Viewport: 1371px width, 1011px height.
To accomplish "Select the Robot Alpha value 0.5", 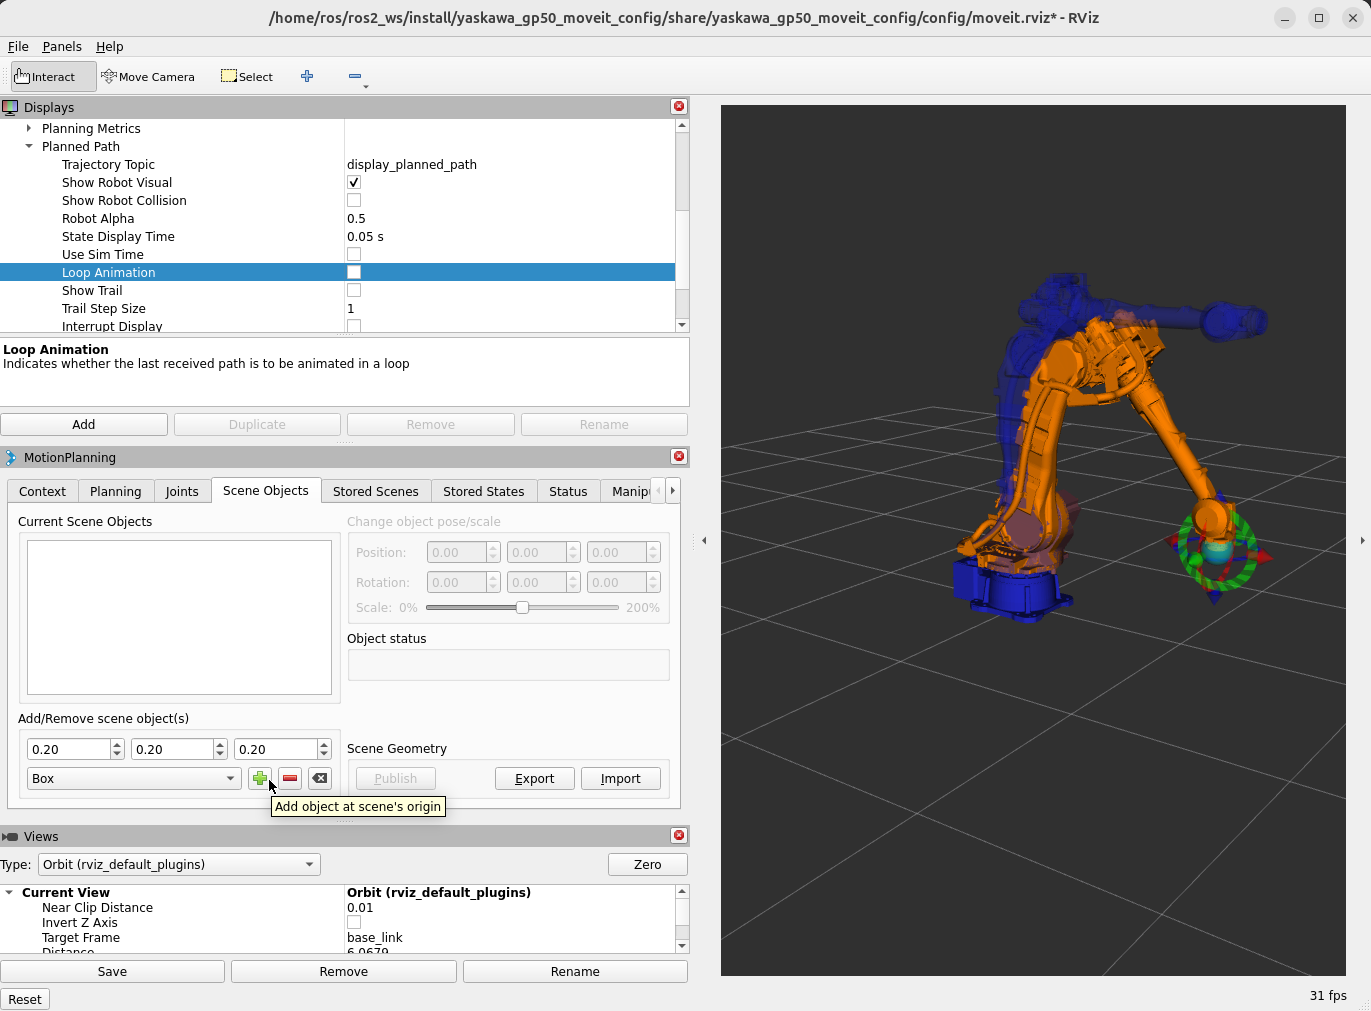I will click(356, 218).
